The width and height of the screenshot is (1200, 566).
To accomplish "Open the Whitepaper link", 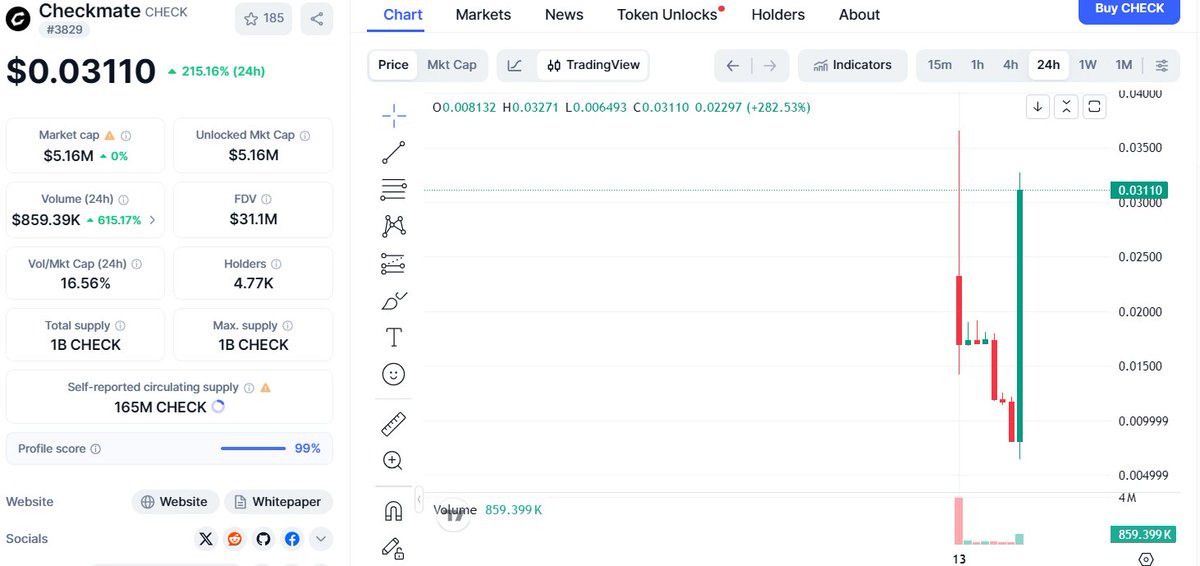I will [x=278, y=502].
